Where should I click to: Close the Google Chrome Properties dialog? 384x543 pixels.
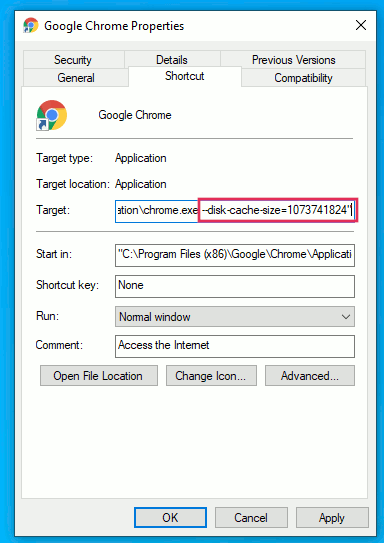[x=361, y=26]
